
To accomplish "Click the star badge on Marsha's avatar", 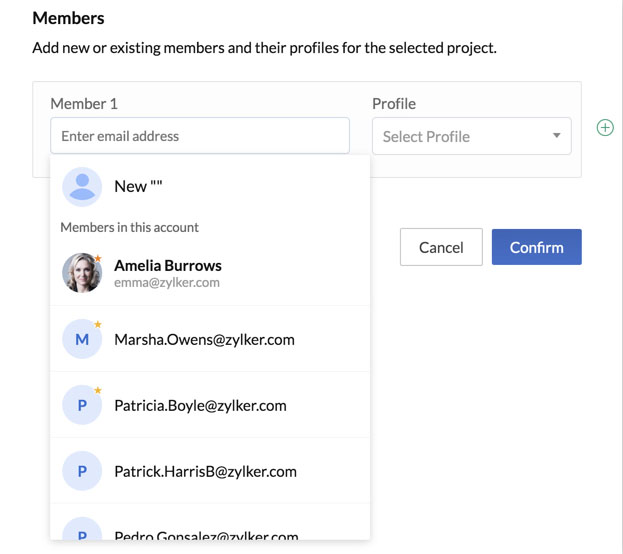I will (x=98, y=324).
